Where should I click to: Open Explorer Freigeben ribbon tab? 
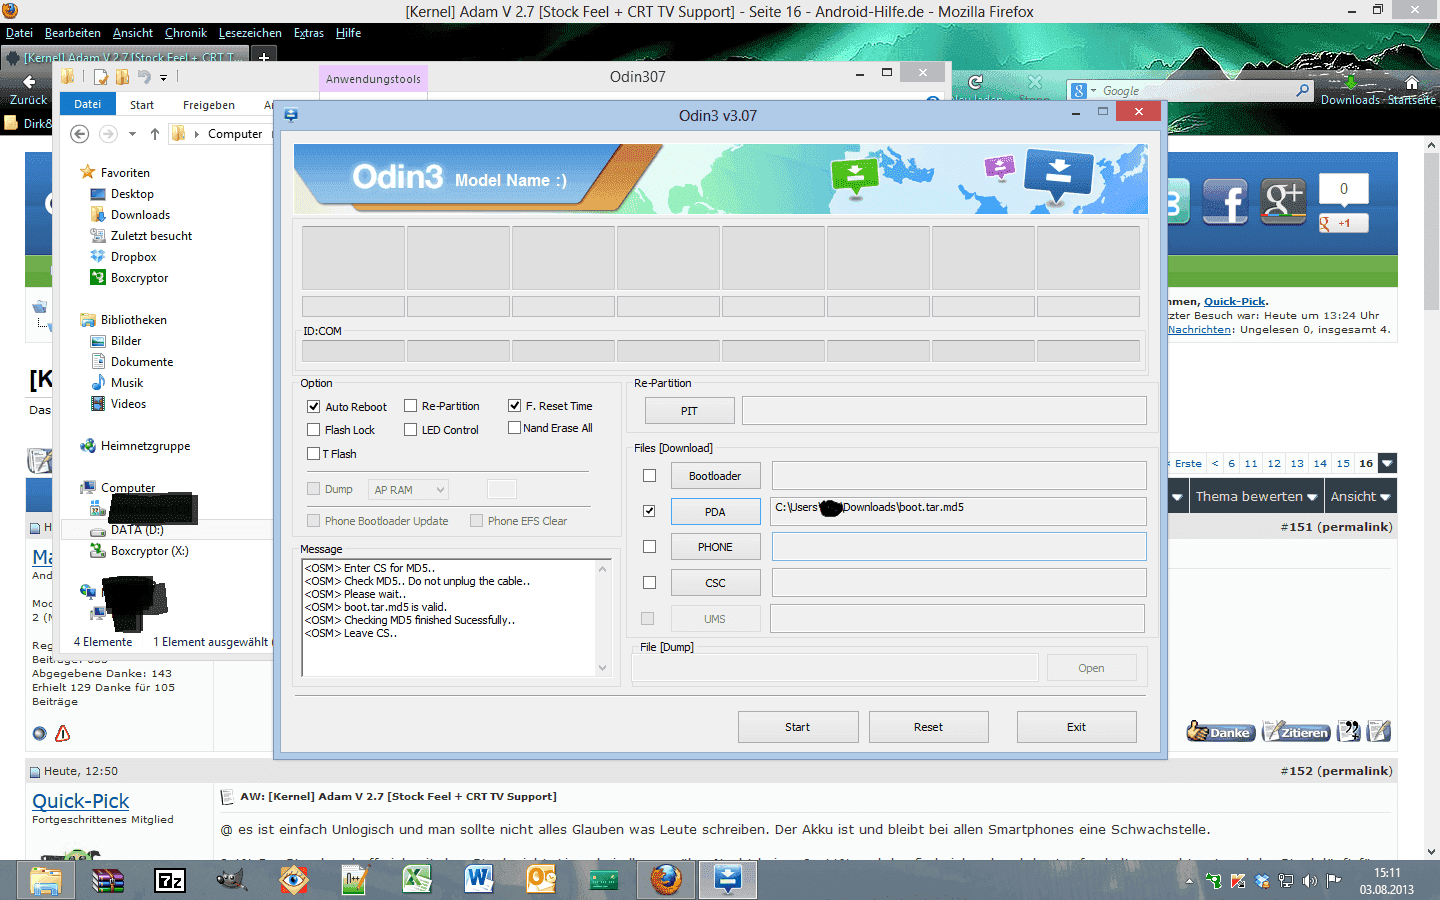point(209,104)
